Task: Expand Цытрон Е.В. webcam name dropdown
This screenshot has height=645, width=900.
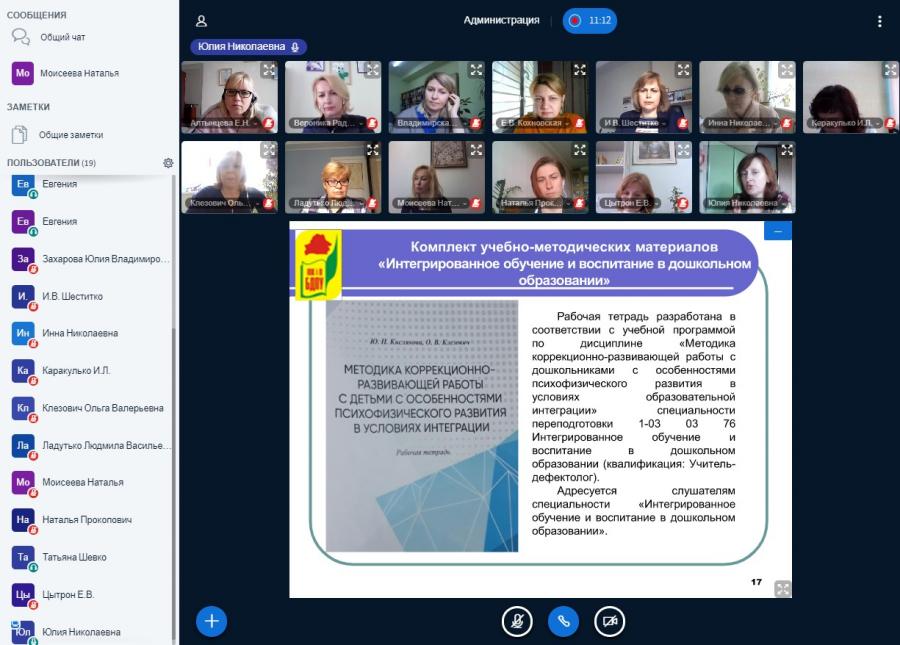Action: pos(631,203)
